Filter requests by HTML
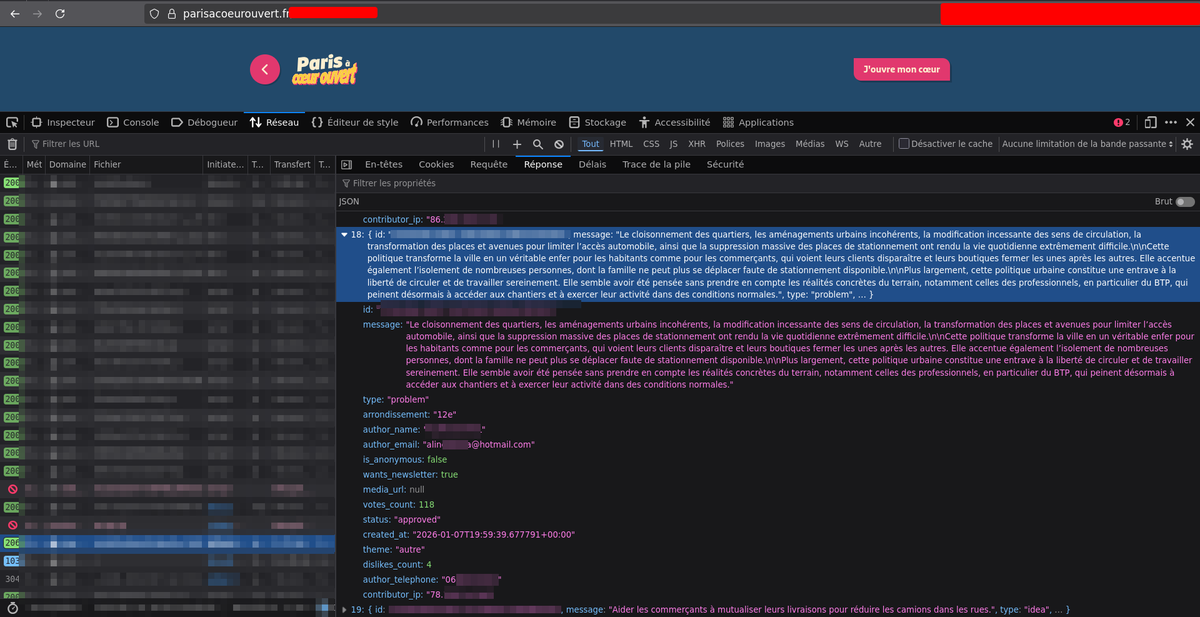This screenshot has height=617, width=1200. click(621, 144)
